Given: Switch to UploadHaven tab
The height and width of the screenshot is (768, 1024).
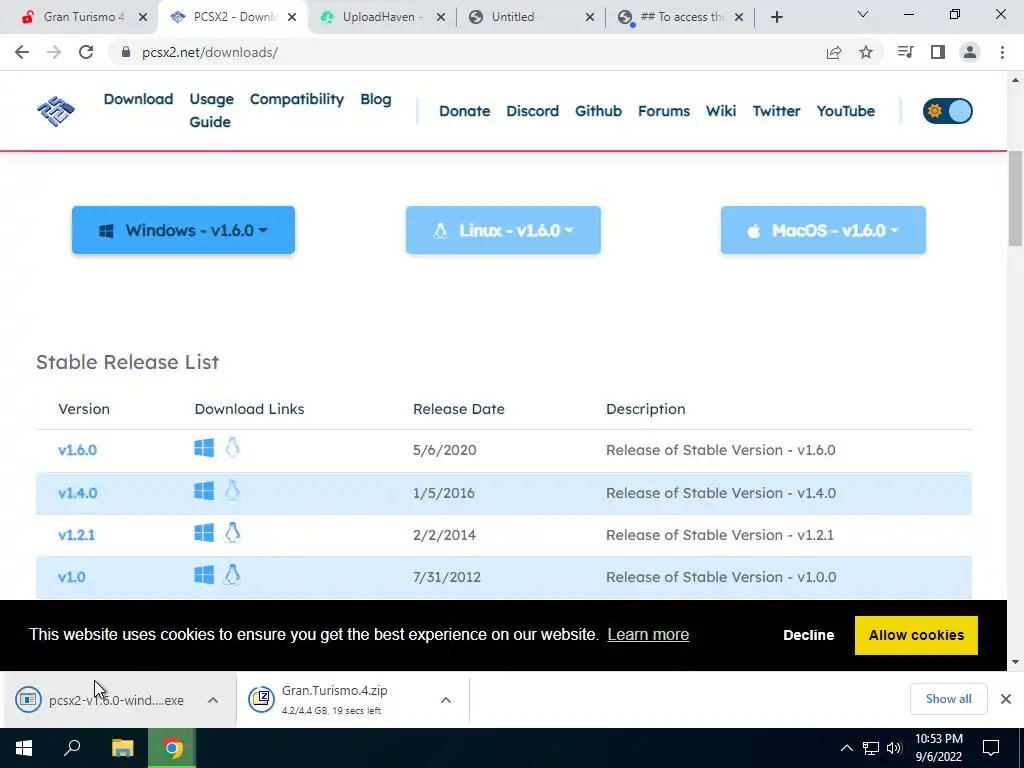Looking at the screenshot, I should point(382,17).
